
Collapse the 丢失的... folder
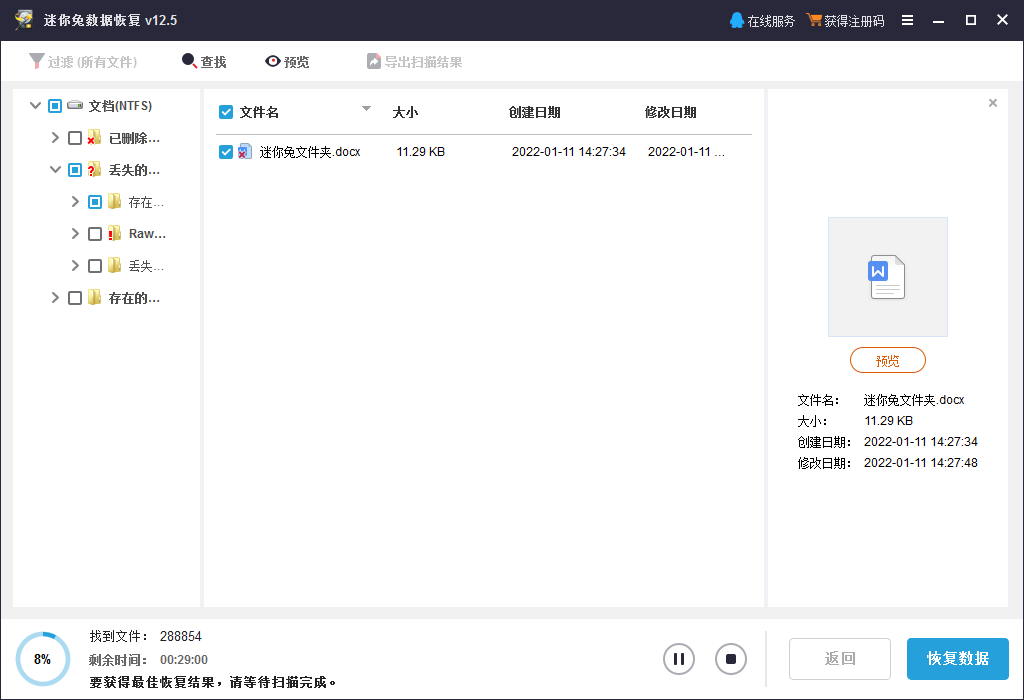(x=56, y=169)
